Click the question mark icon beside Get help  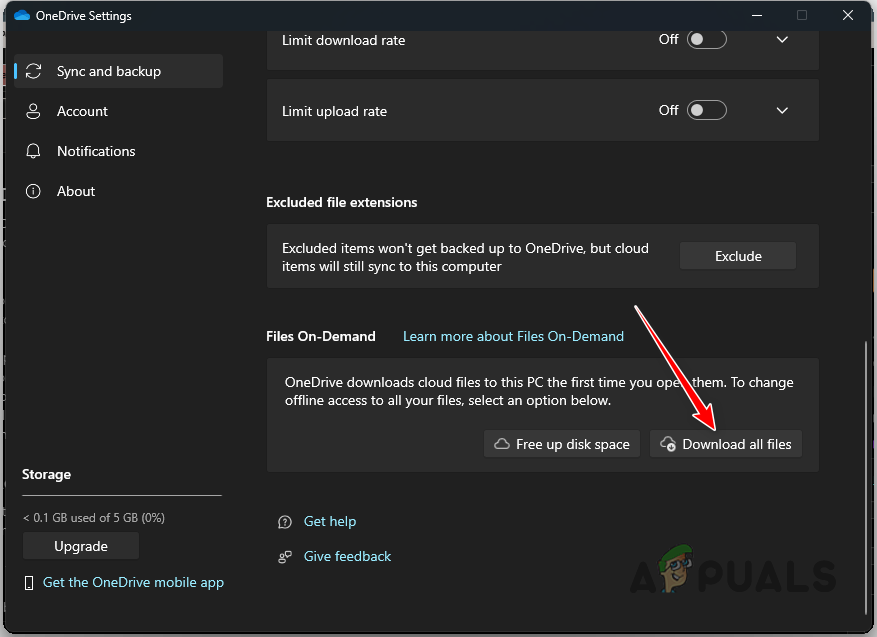(x=285, y=521)
